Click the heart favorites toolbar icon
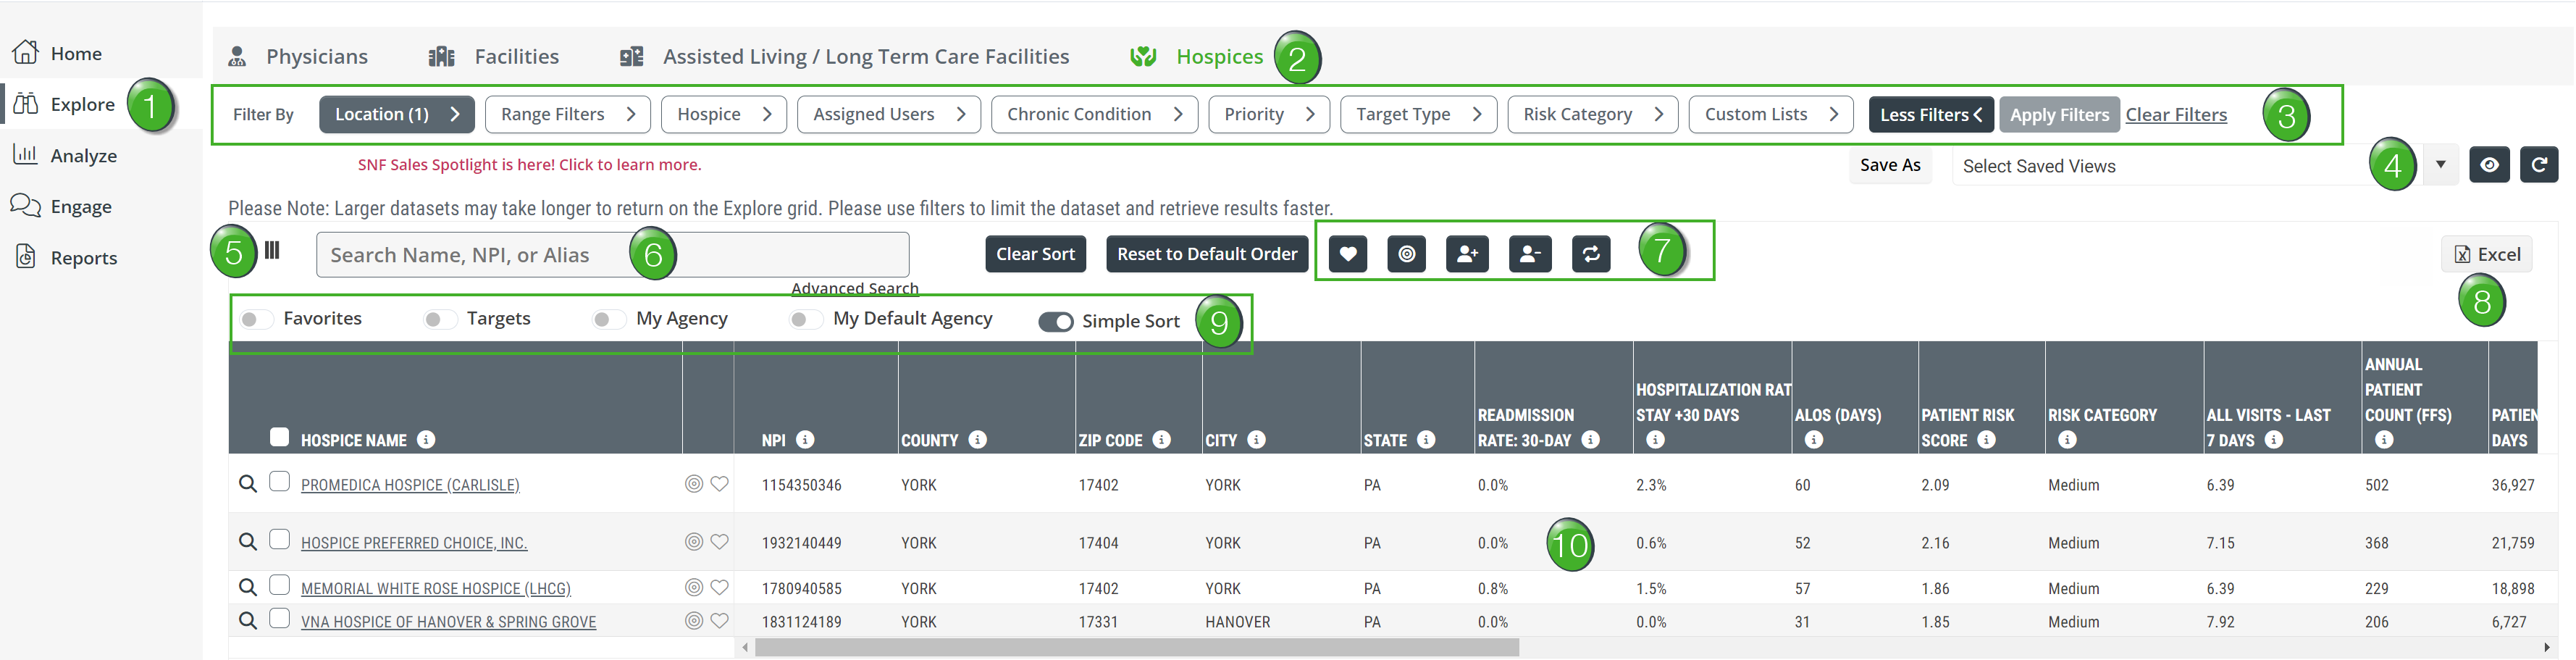Viewport: 2576px width, 660px height. click(x=1347, y=254)
